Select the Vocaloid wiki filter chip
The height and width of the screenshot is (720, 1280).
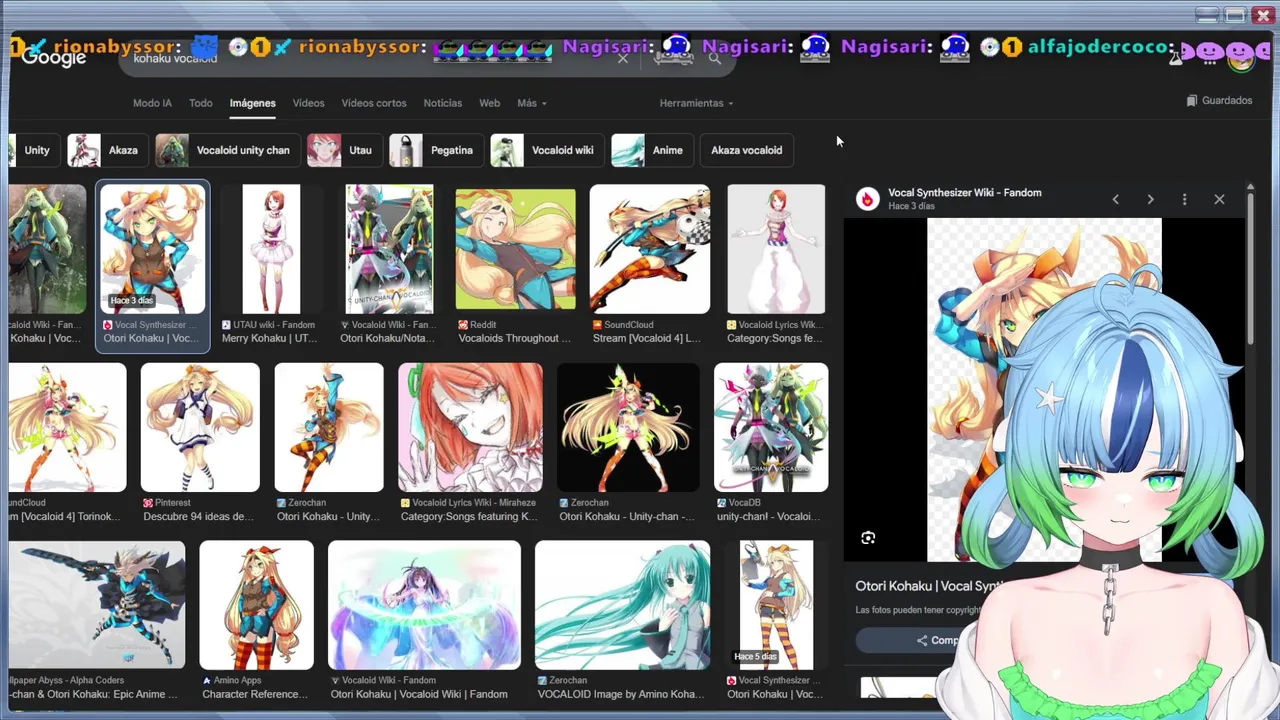(x=546, y=150)
